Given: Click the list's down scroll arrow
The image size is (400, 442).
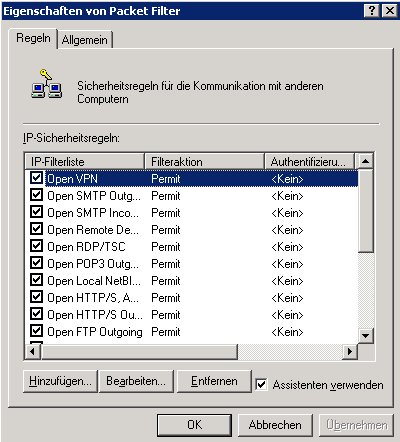Looking at the screenshot, I should pyautogui.click(x=365, y=335).
